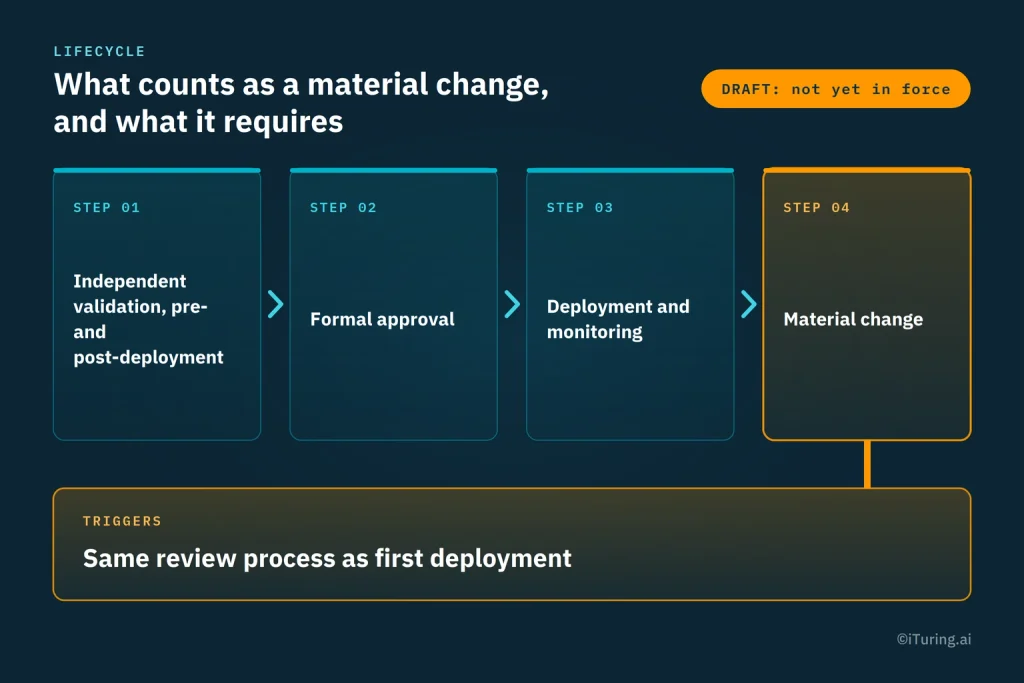Click the LIFECYCLE label above the title

point(99,51)
